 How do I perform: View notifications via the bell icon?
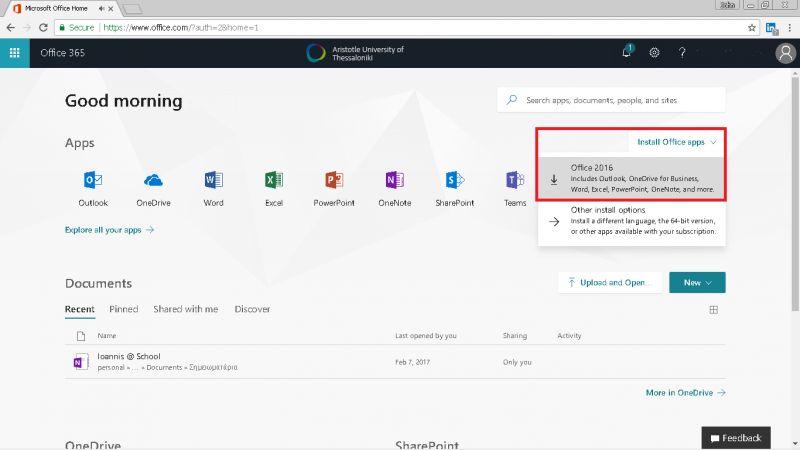(627, 52)
